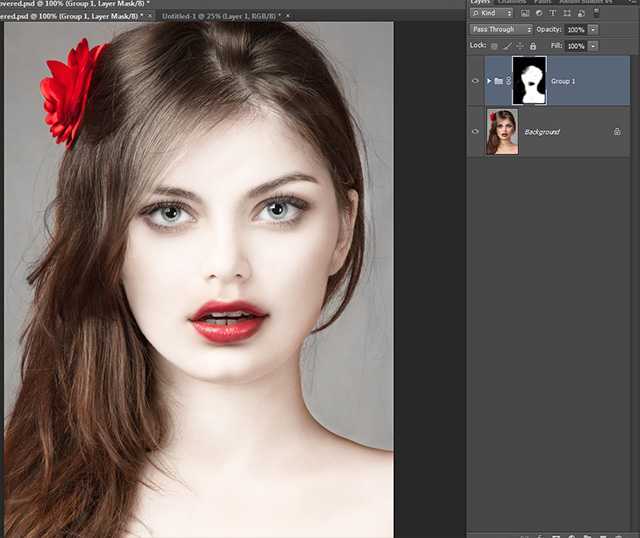Filter layers by pixel layer icon
Viewport: 640px width, 538px height.
(x=525, y=14)
